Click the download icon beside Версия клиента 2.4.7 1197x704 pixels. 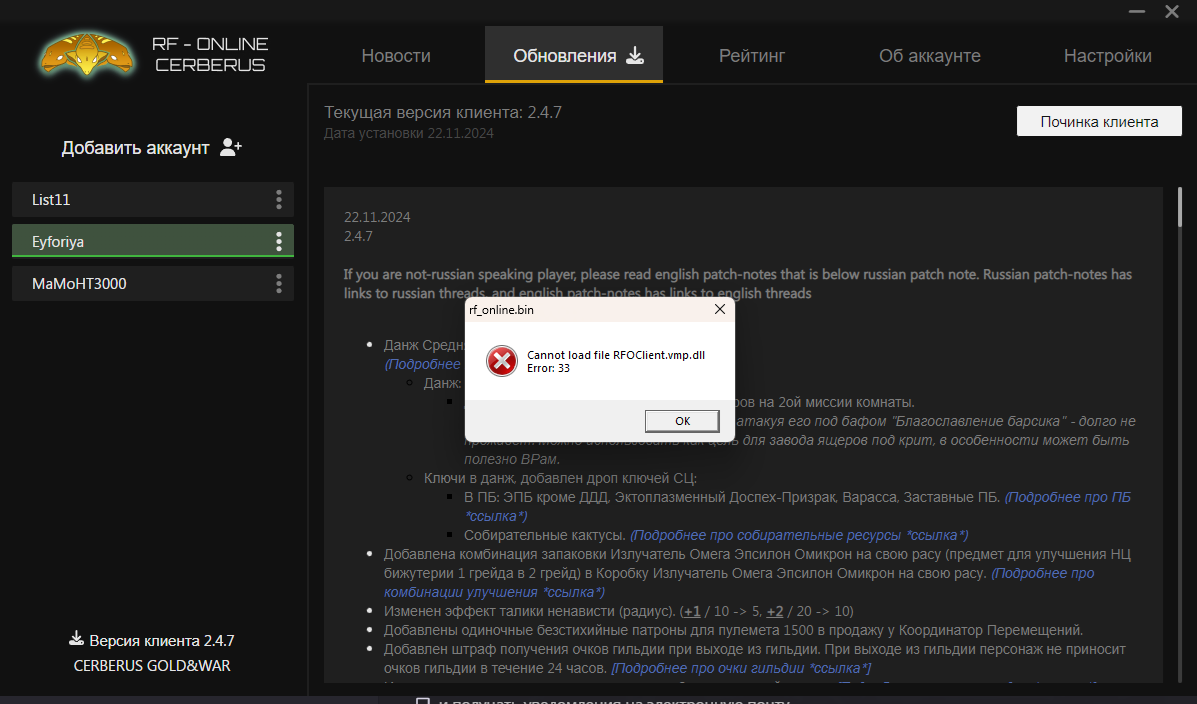tap(76, 638)
